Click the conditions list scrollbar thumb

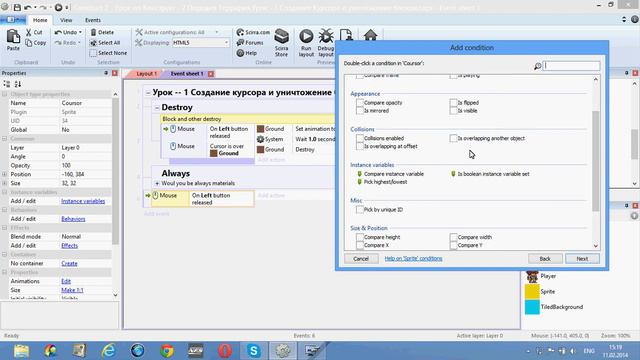click(596, 161)
